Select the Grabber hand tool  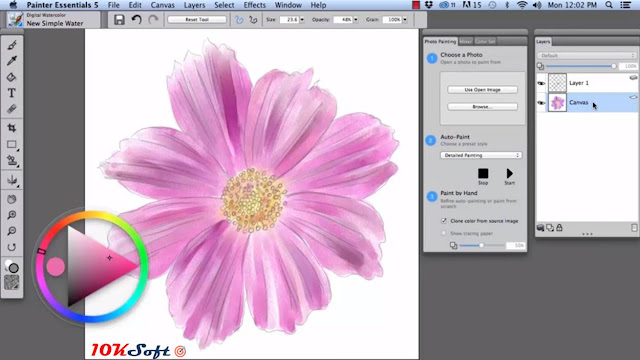tap(12, 199)
